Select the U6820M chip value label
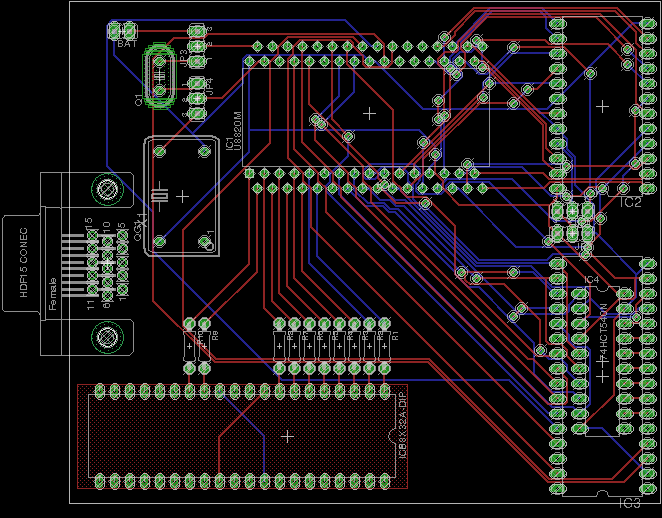The image size is (662, 518). pyautogui.click(x=238, y=130)
